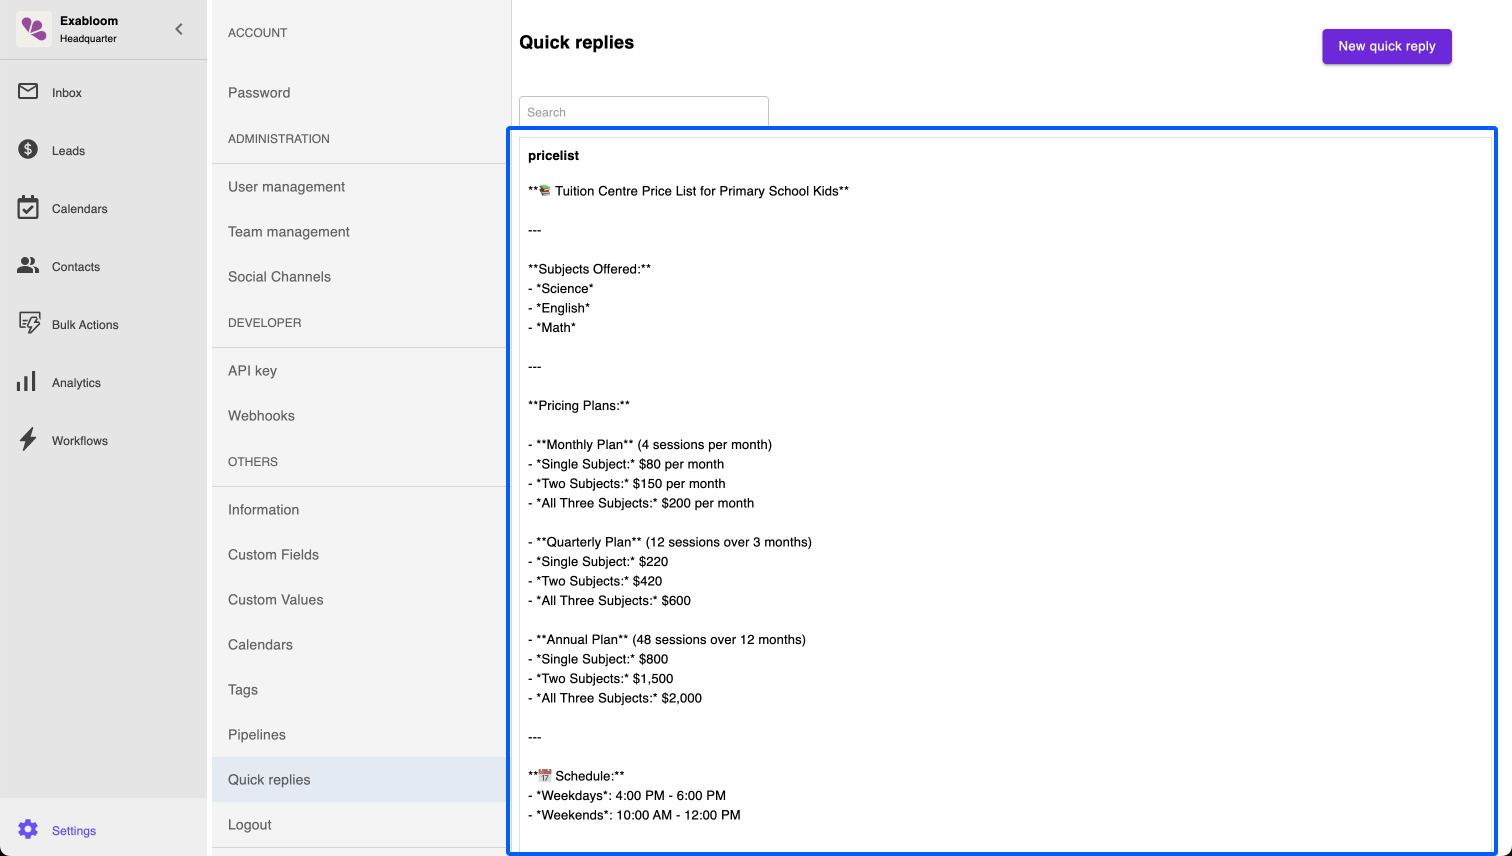This screenshot has height=856, width=1512.
Task: Open the Password settings page
Action: point(259,93)
